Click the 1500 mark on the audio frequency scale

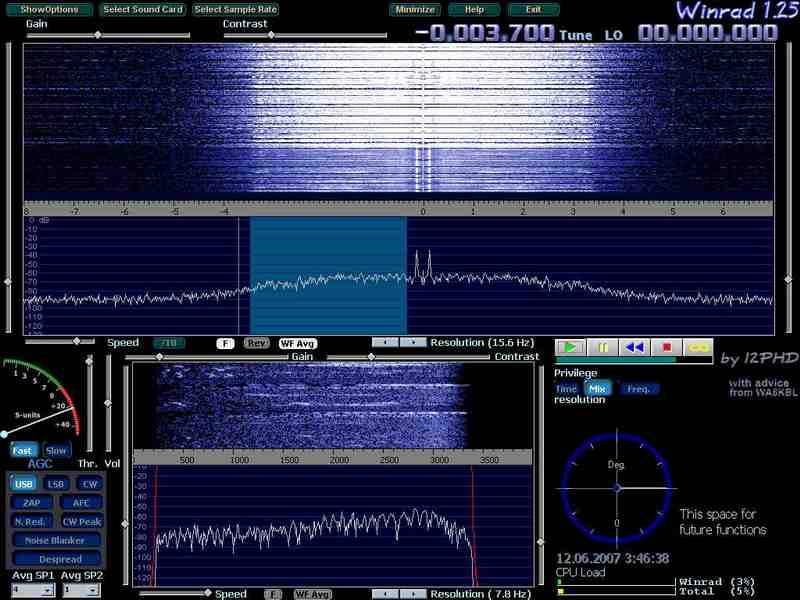289,460
